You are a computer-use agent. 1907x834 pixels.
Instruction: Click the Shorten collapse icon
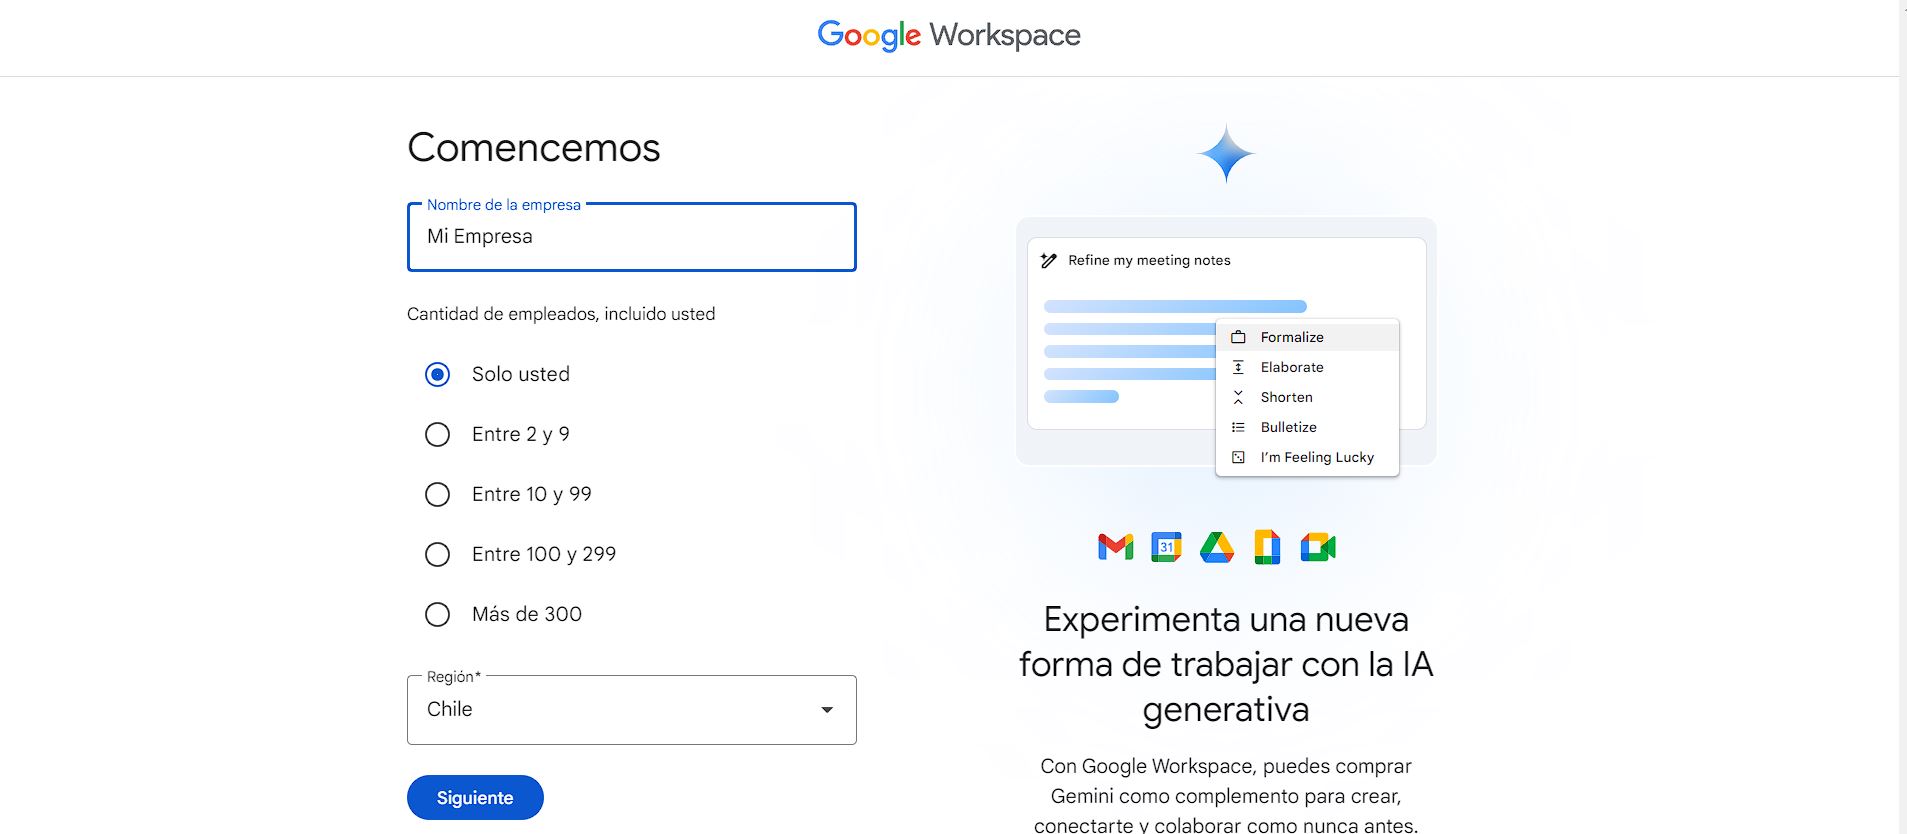pos(1238,397)
